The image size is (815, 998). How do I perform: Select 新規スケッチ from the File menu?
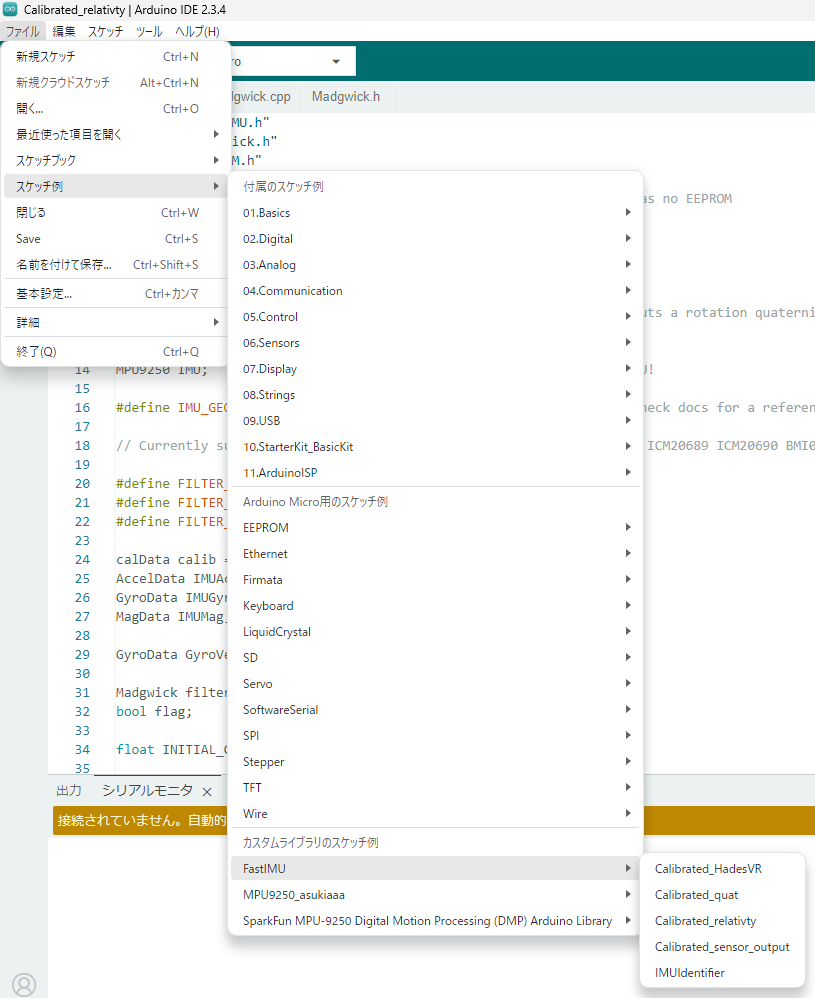[x=46, y=57]
